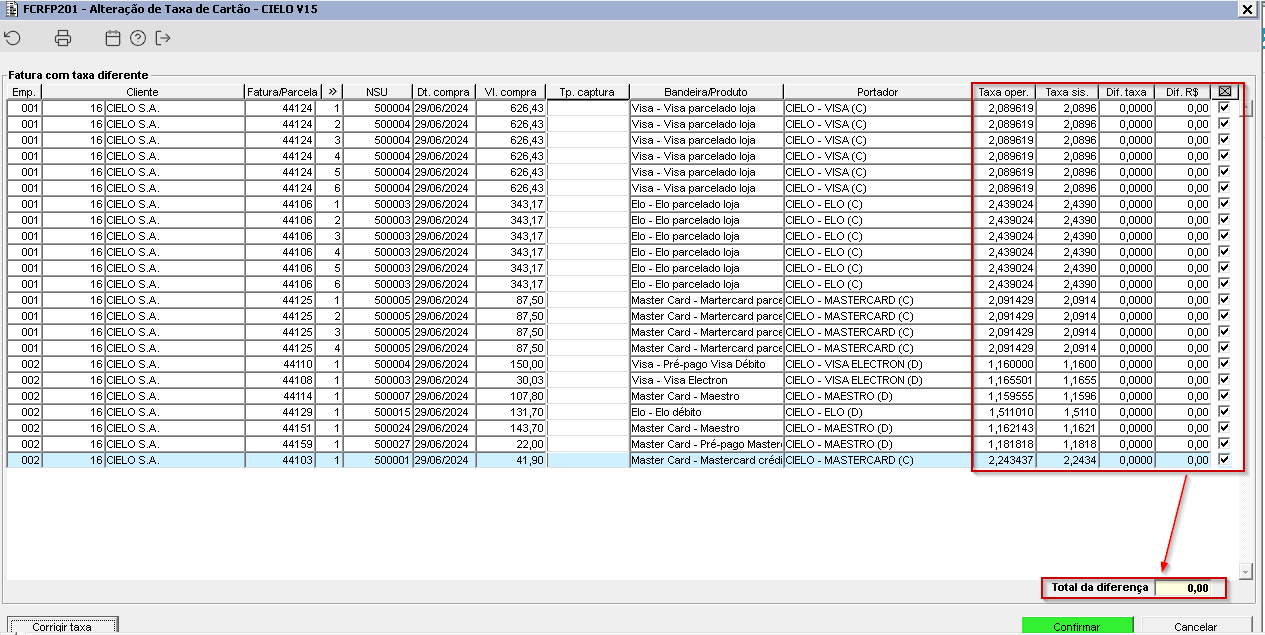
Task: Click the Taxa oper. column header
Action: 1004,92
